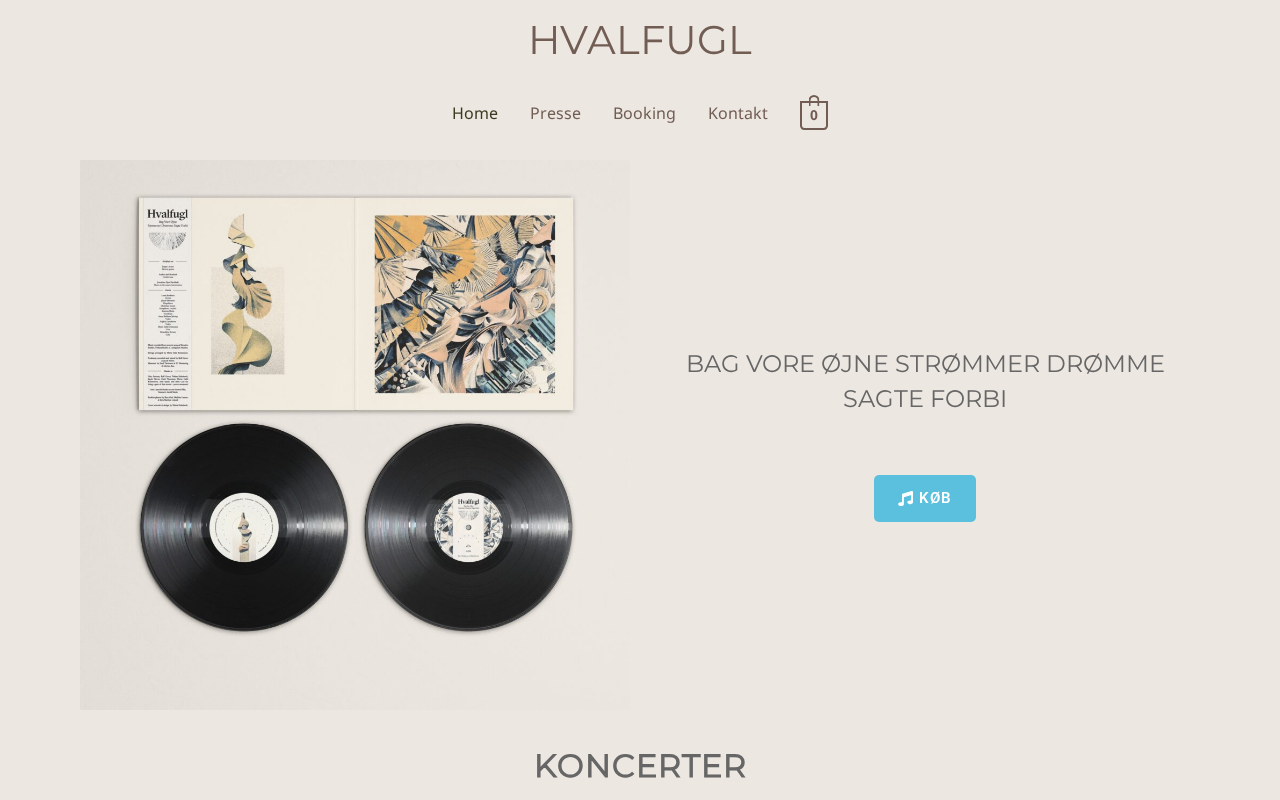Click the yellow ribbon artwork on inner sleeve
Viewport: 1280px width, 800px height.
click(248, 295)
